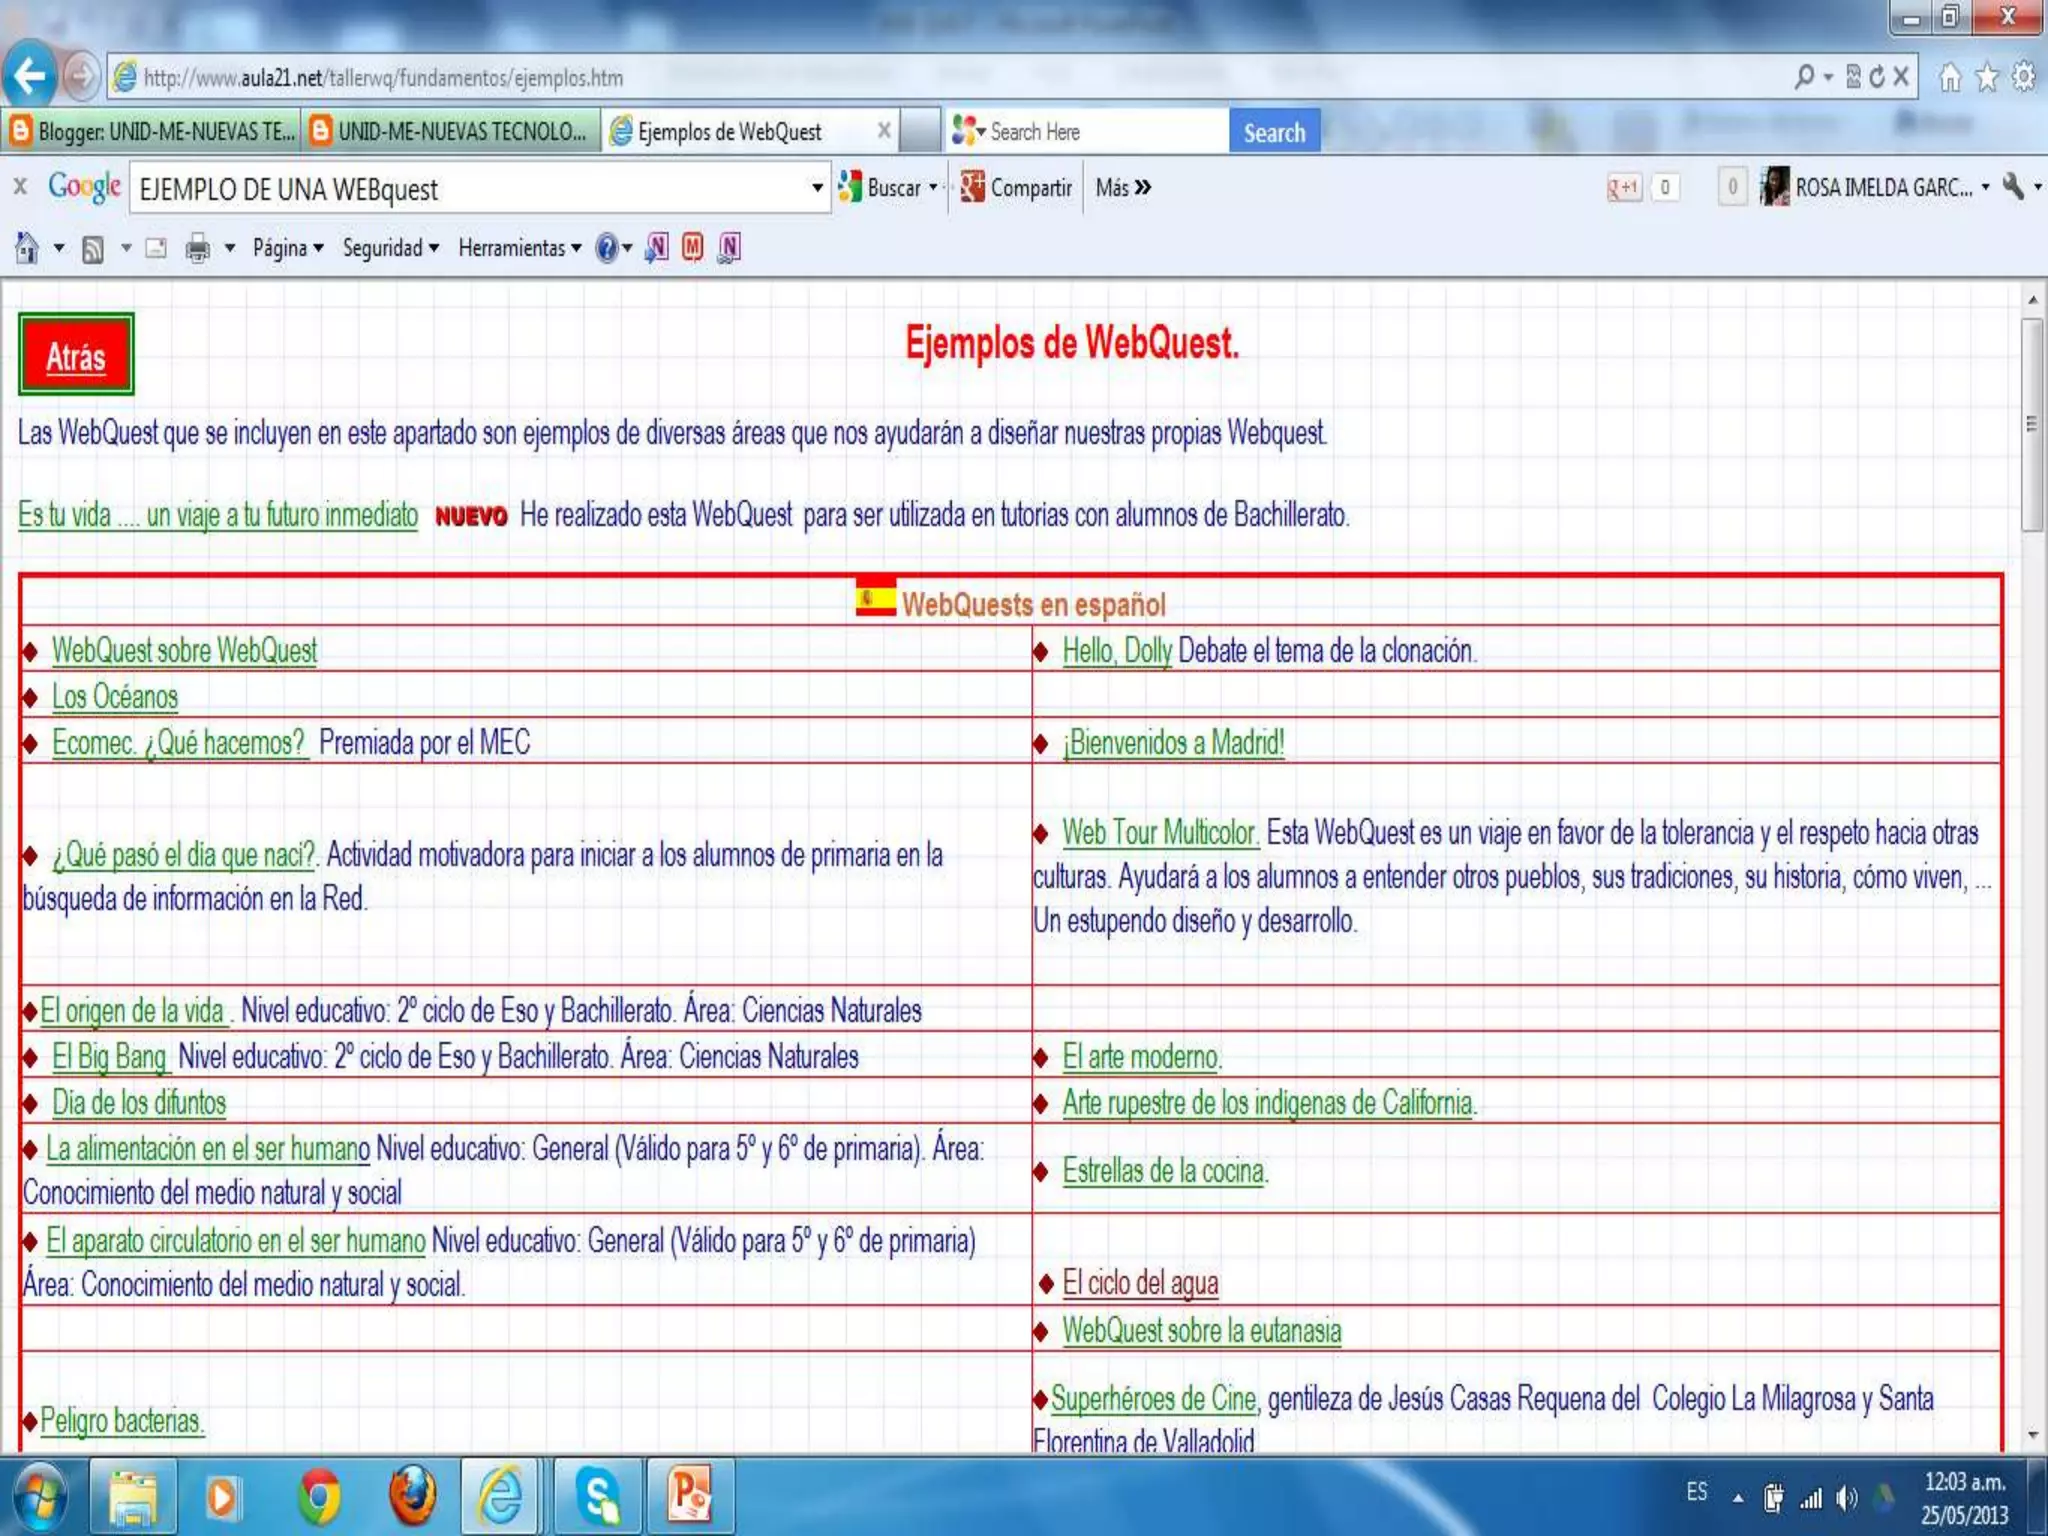Click the printer icon in command bar
This screenshot has height=1536, width=2048.
point(198,248)
